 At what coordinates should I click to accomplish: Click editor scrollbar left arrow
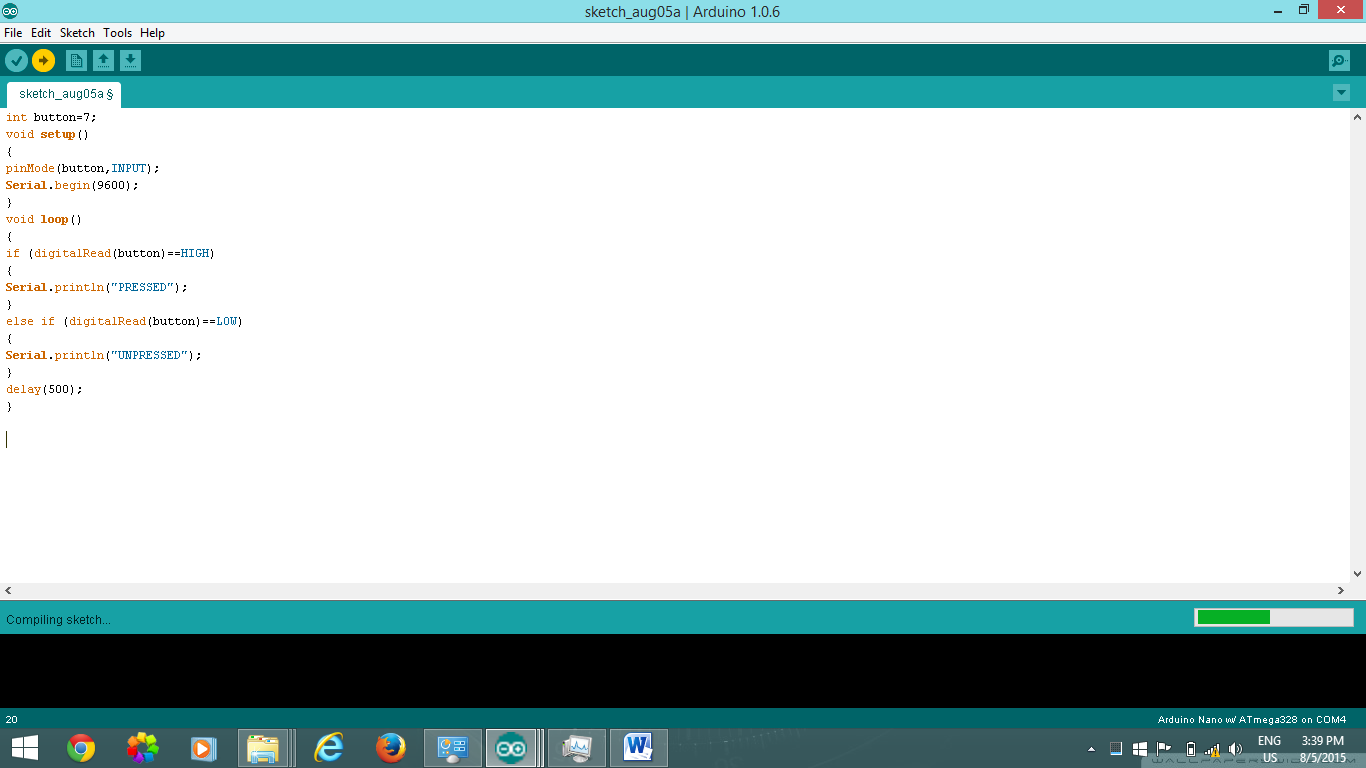coord(8,591)
